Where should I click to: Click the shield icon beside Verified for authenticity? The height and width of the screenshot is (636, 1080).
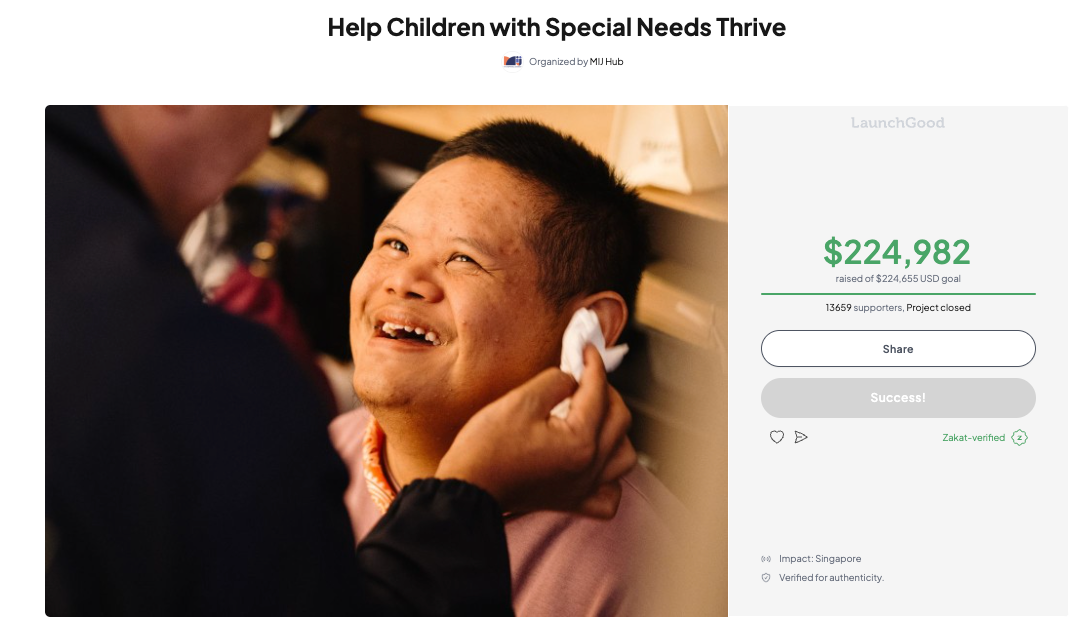pos(766,577)
